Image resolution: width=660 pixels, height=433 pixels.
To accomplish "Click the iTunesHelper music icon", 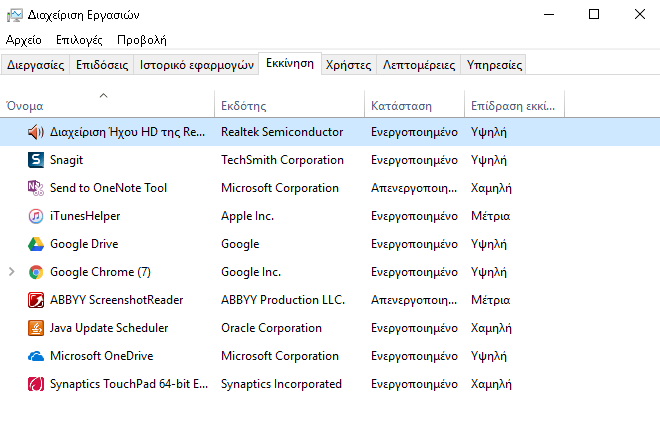I will [x=36, y=216].
